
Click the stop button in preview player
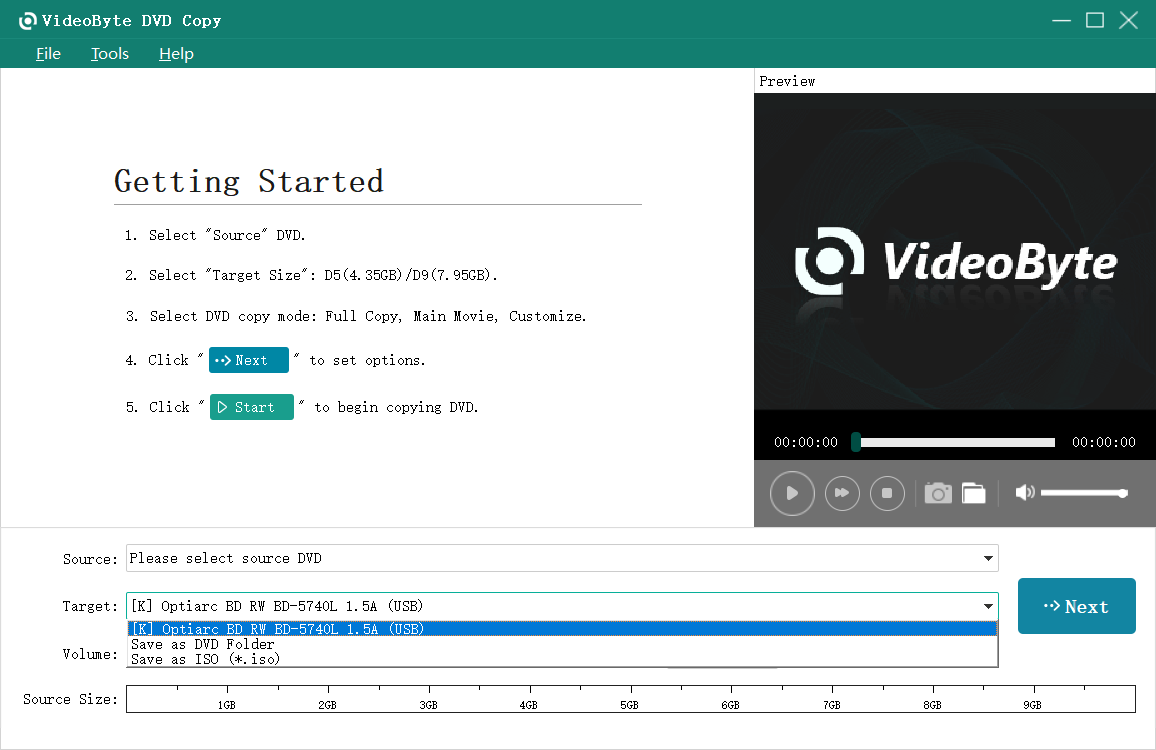887,493
